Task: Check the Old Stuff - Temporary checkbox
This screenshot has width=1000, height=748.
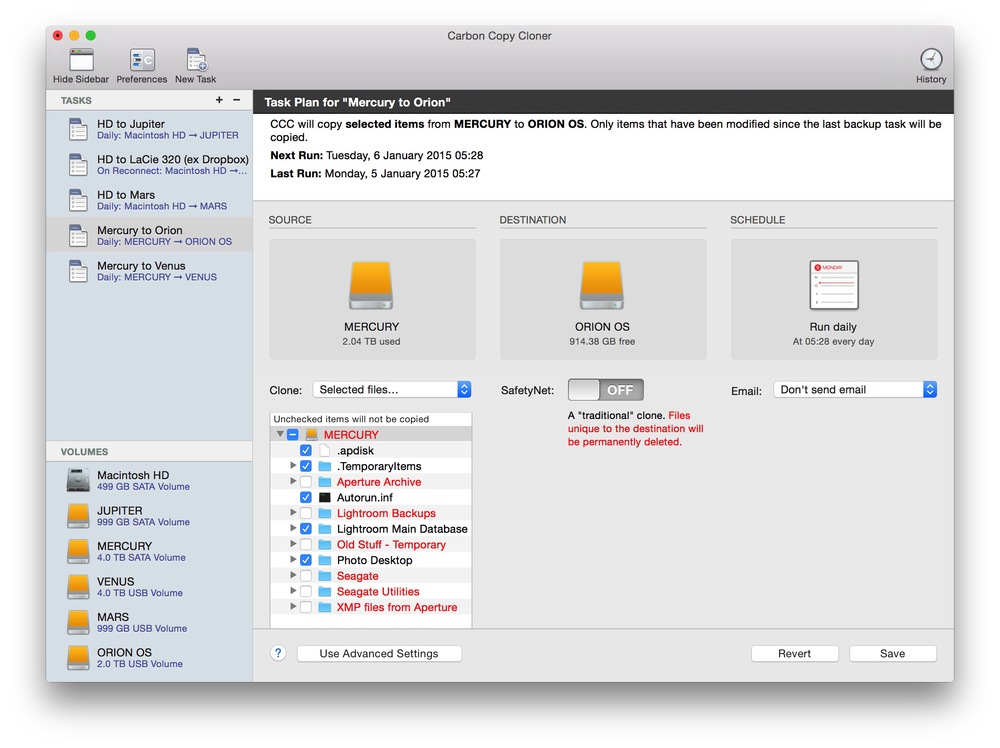Action: coord(306,545)
